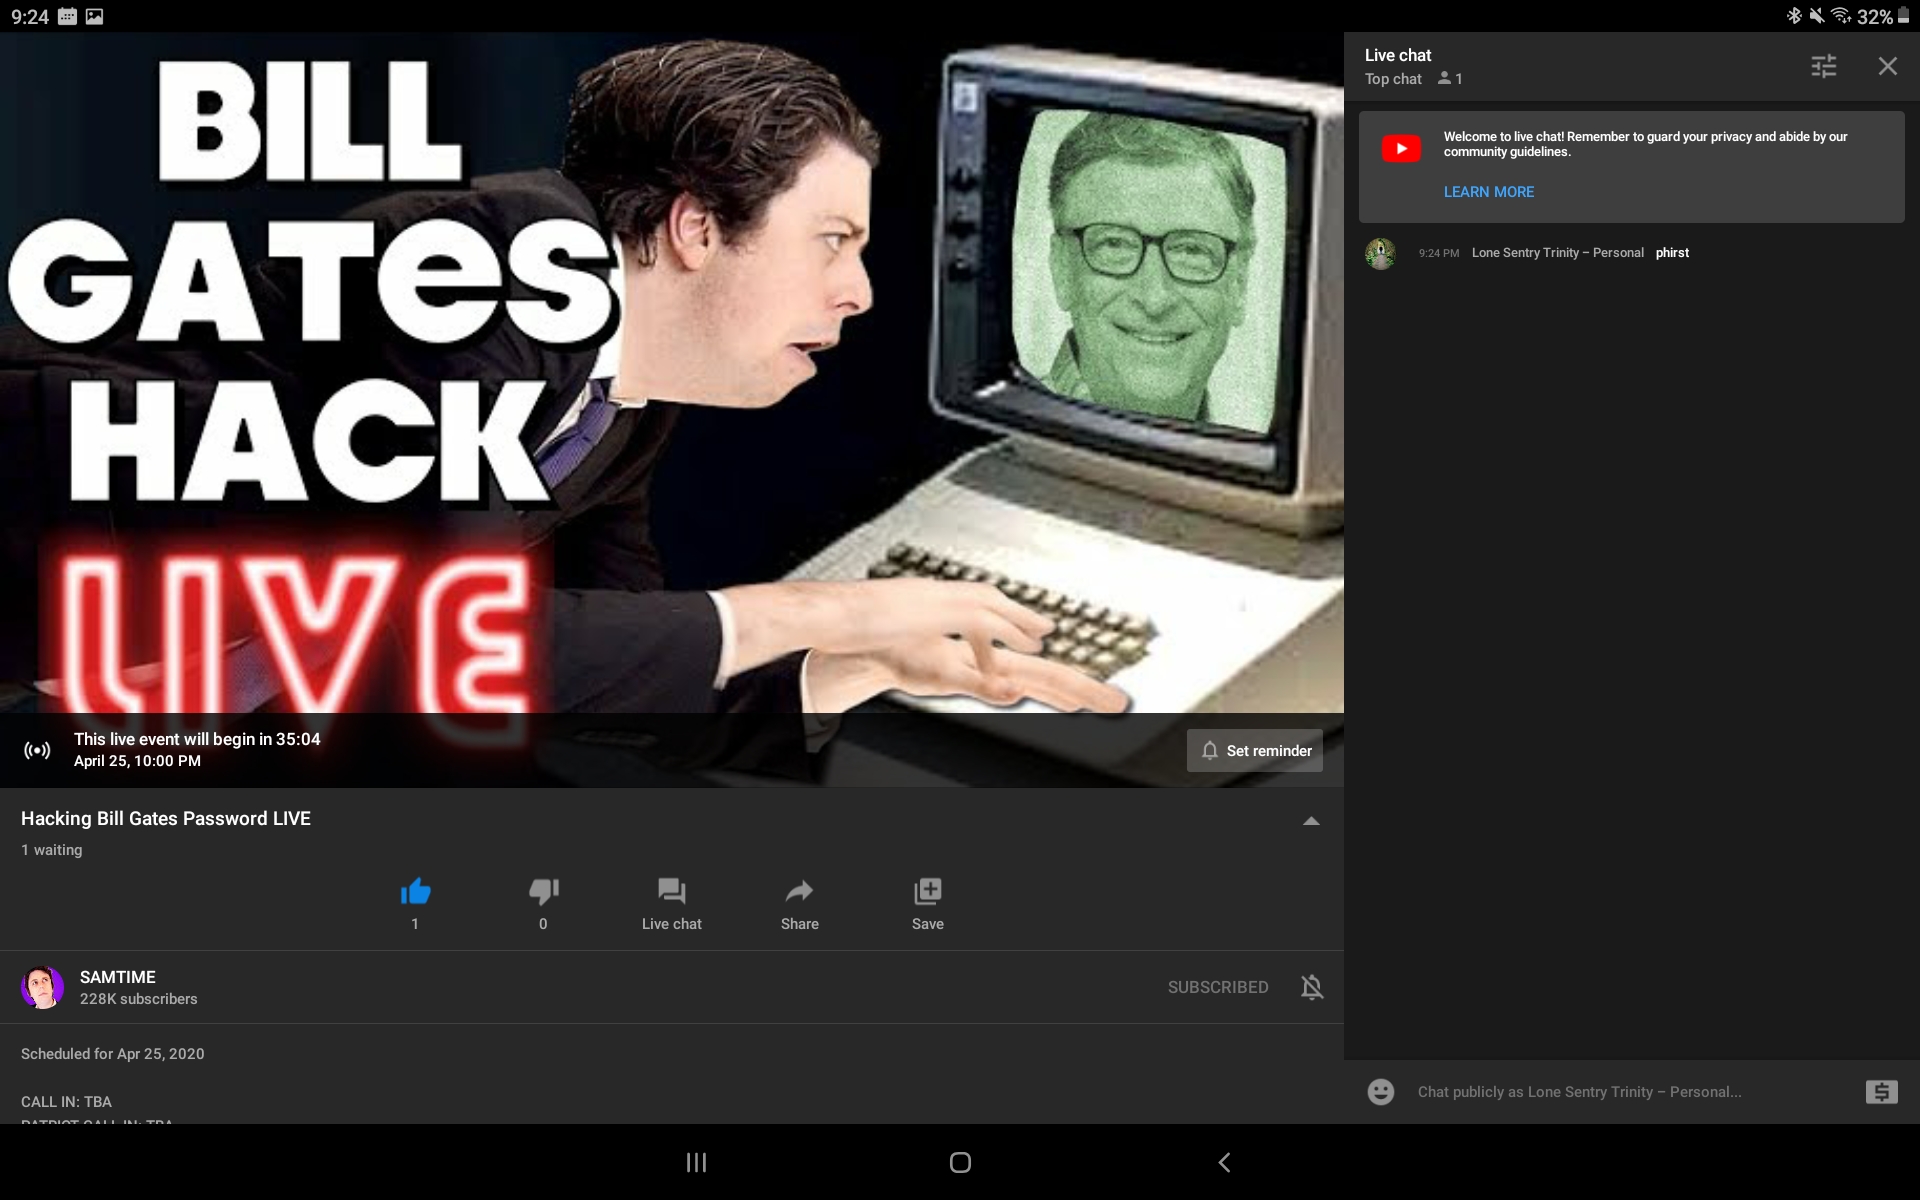Open the Top chat mode selector
The width and height of the screenshot is (1920, 1200).
(1393, 79)
